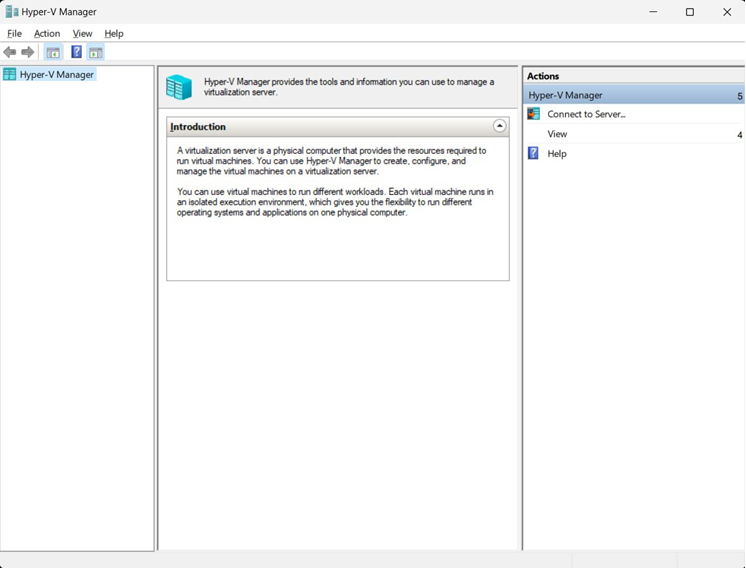
Task: Minimize the Hyper-V Manager window
Action: pyautogui.click(x=653, y=12)
